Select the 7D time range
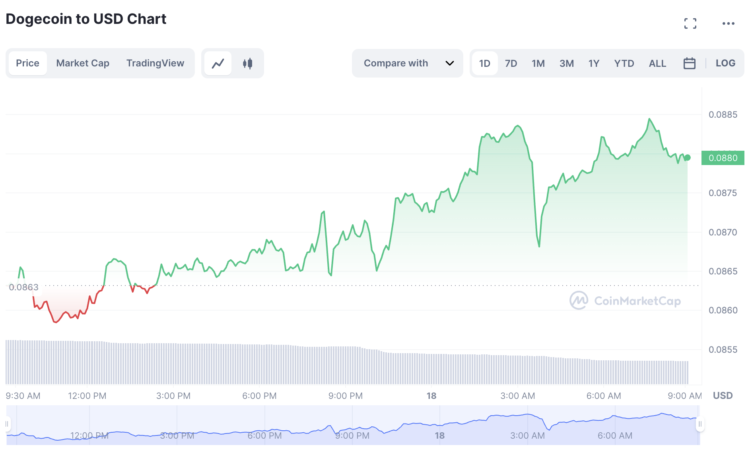Viewport: 750px width, 449px height. (x=511, y=63)
